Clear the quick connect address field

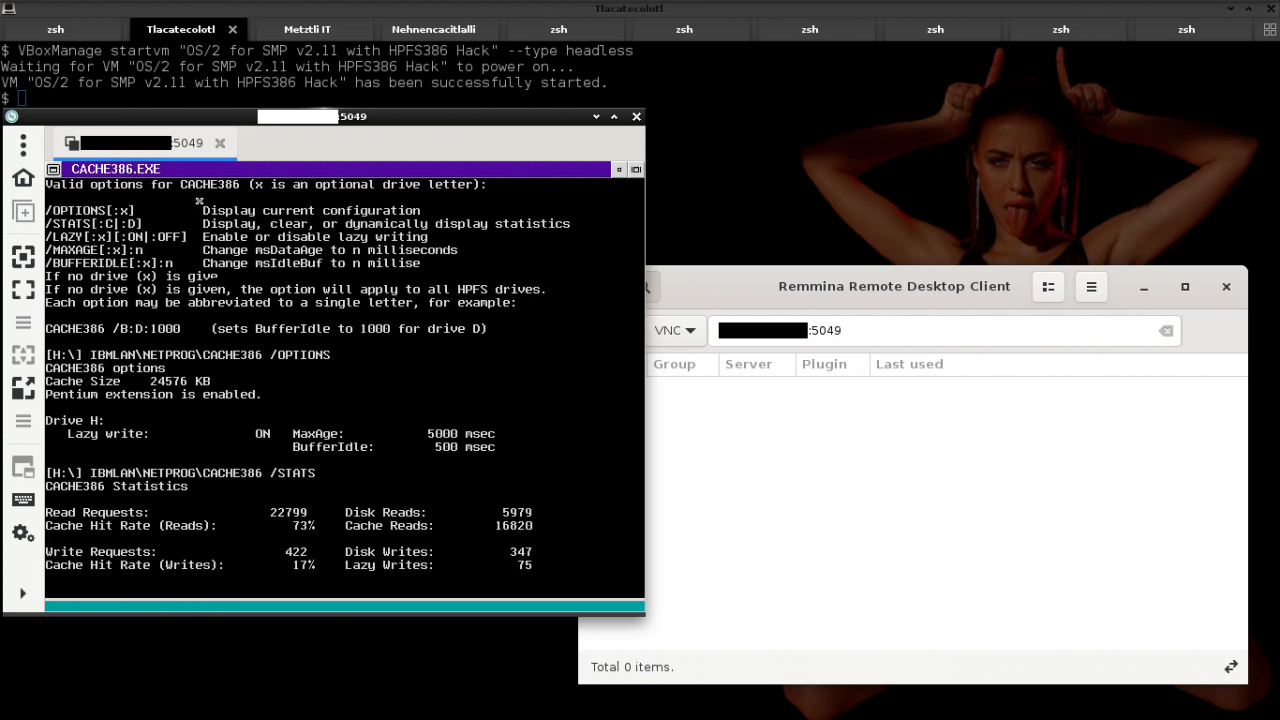[x=1166, y=331]
